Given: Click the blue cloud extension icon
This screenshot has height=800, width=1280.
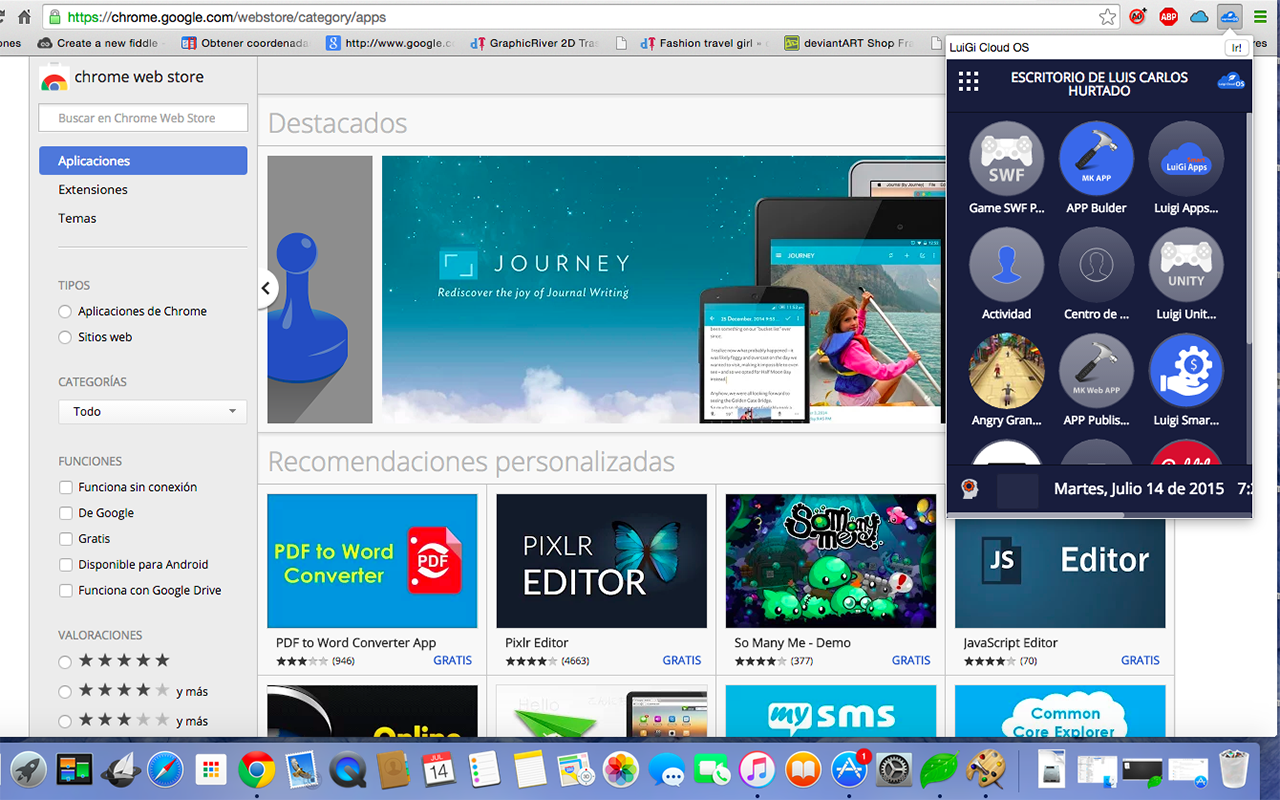Looking at the screenshot, I should click(x=1199, y=16).
